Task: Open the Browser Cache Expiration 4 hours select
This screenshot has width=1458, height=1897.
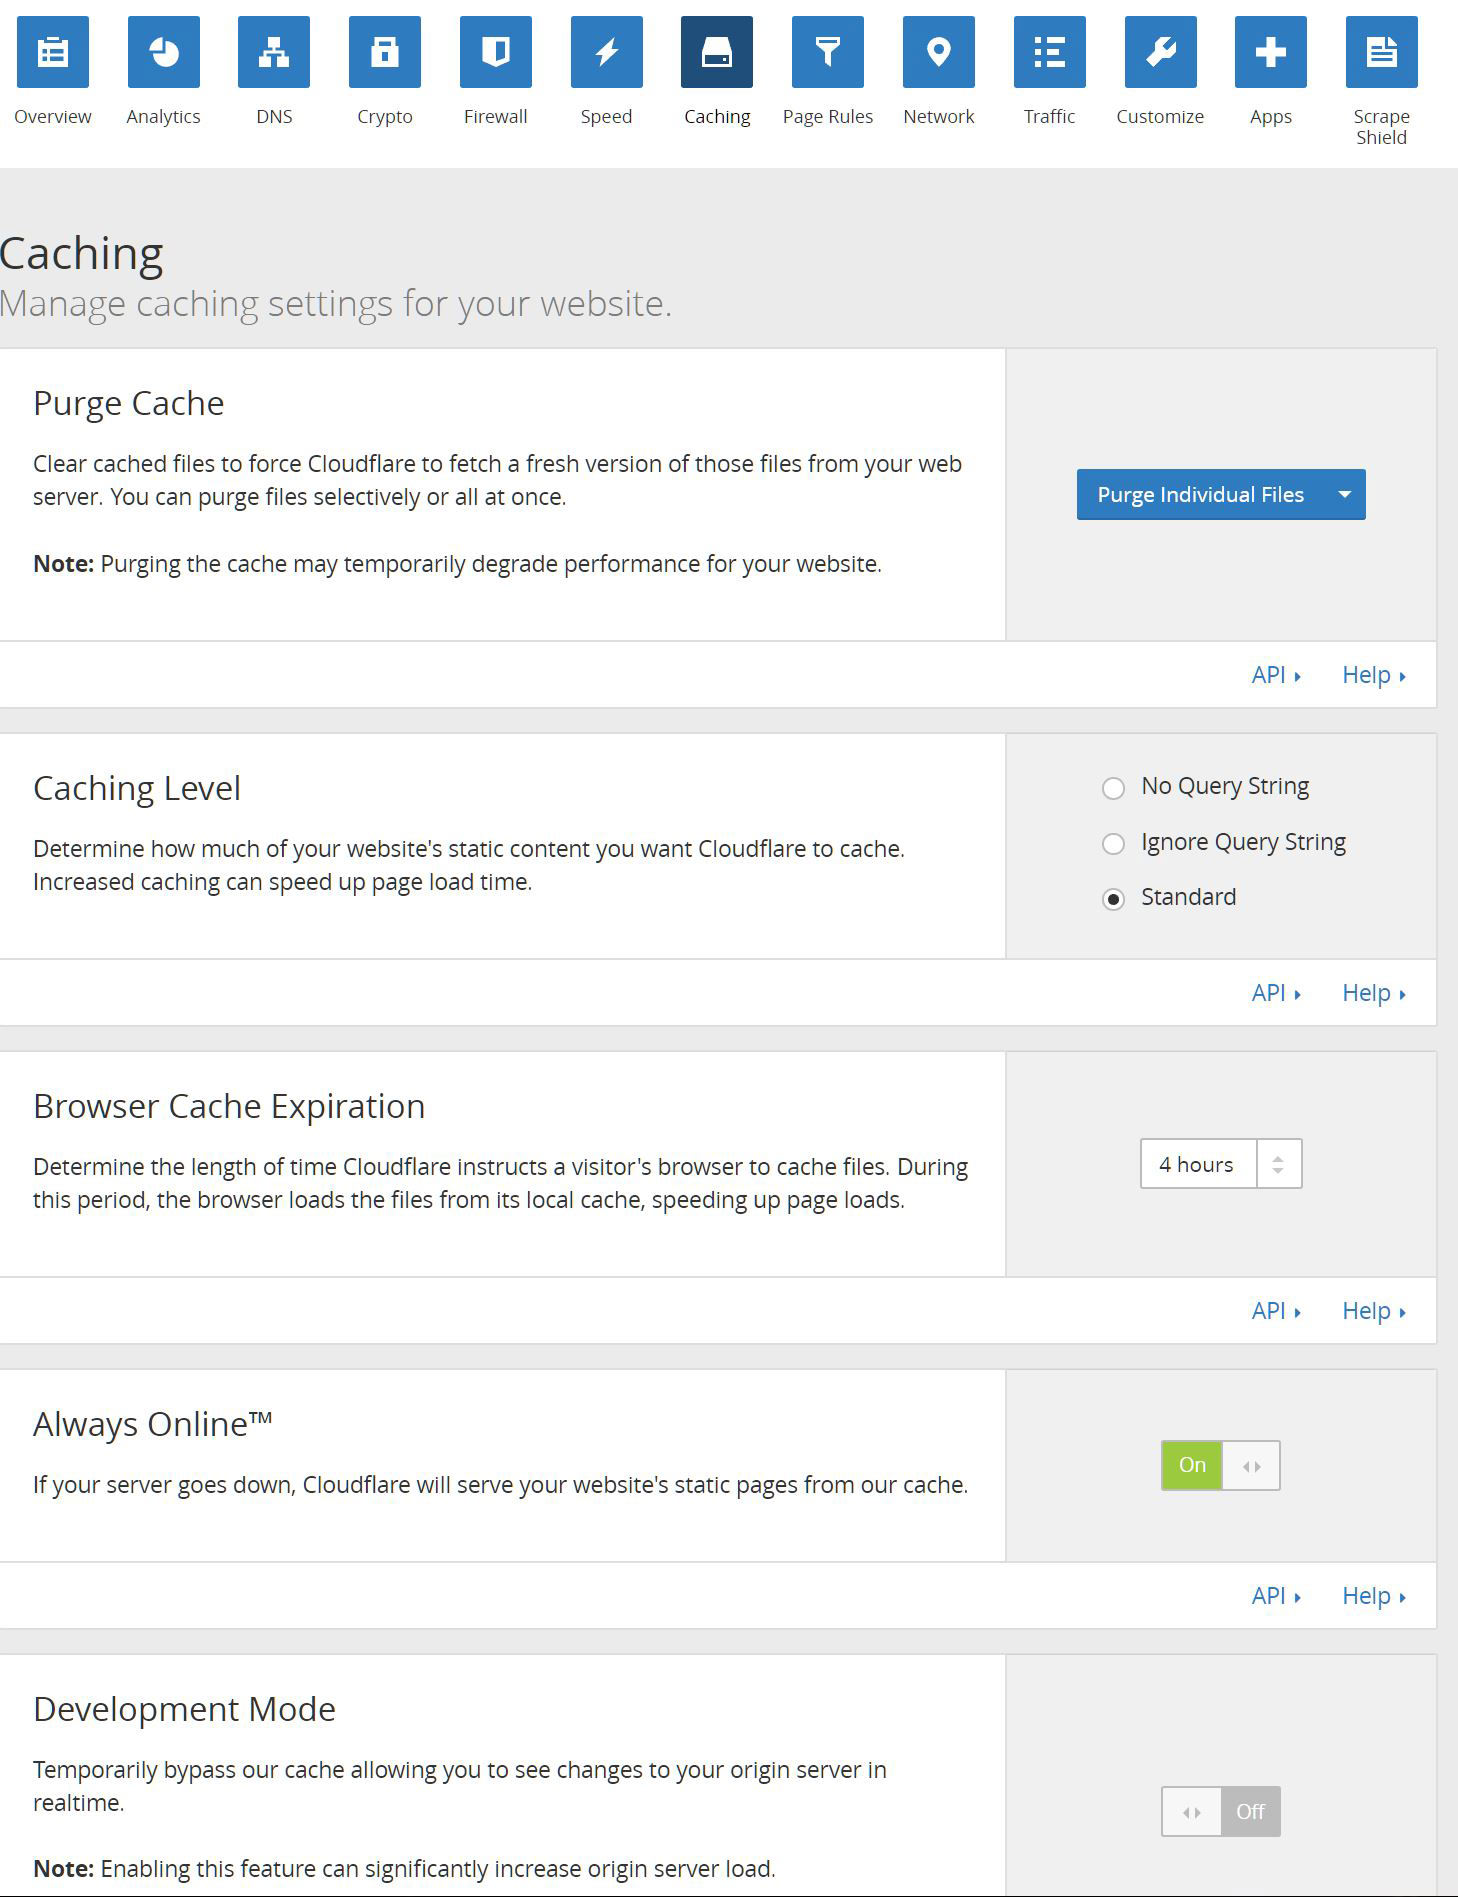Action: tap(1221, 1164)
